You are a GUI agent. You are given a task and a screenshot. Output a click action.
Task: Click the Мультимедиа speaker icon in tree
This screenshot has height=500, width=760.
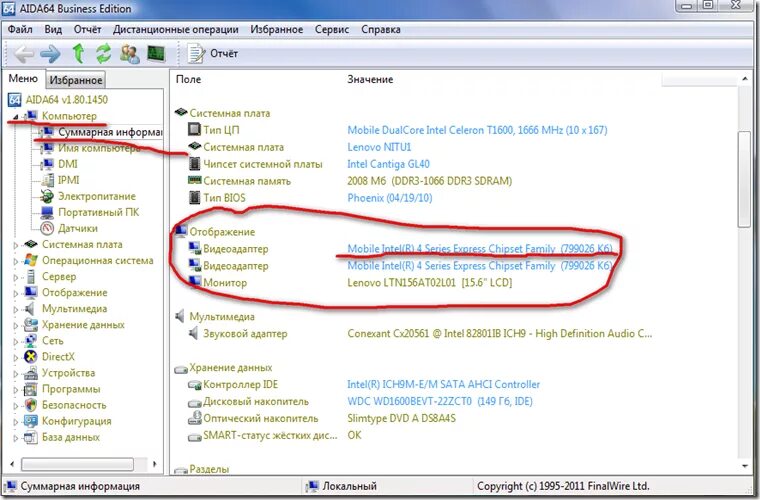(31, 309)
